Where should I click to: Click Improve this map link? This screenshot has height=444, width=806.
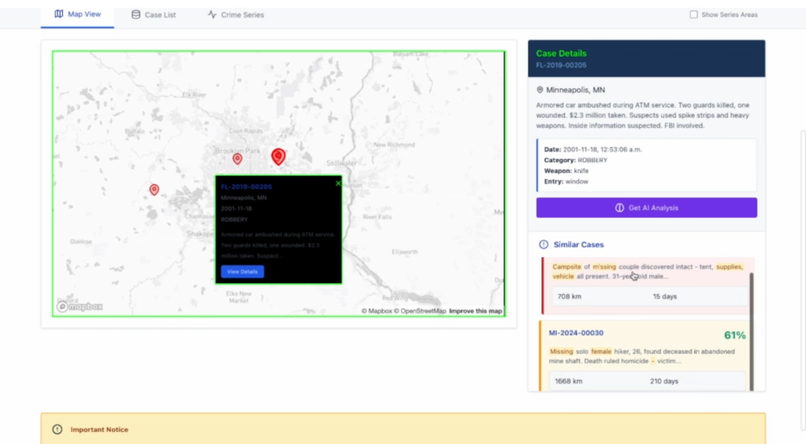[475, 311]
